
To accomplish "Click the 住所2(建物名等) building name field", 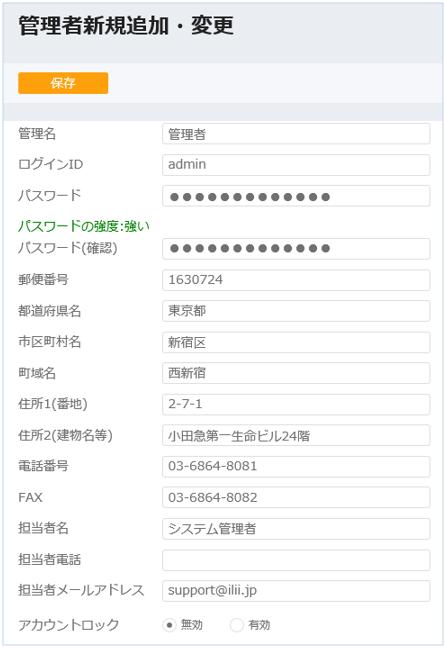I will pyautogui.click(x=296, y=435).
